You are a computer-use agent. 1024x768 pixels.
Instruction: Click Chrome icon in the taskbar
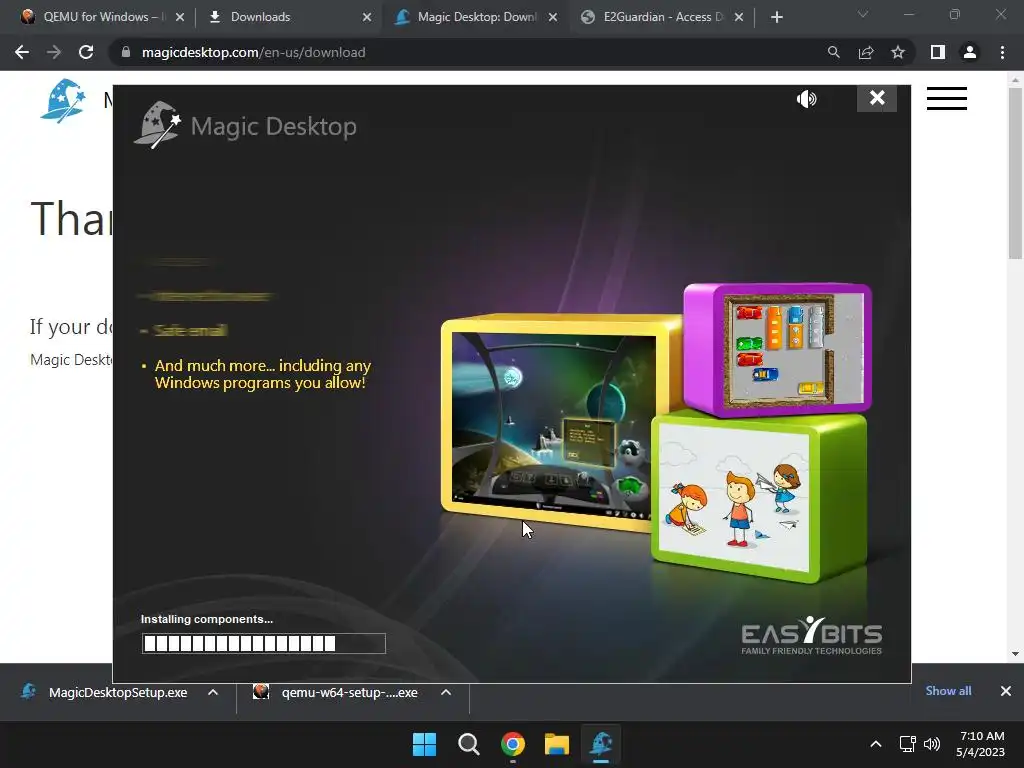[x=513, y=744]
